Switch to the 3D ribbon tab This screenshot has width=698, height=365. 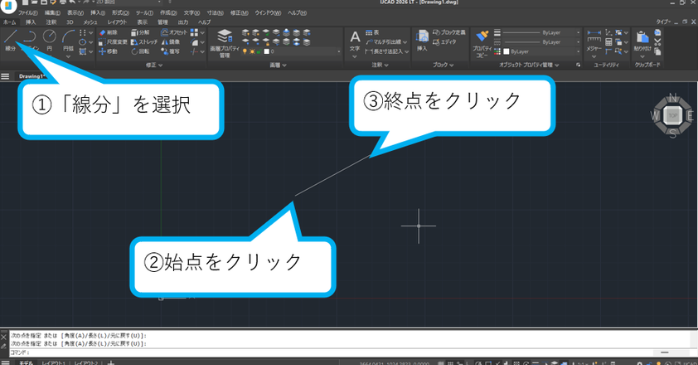69,22
